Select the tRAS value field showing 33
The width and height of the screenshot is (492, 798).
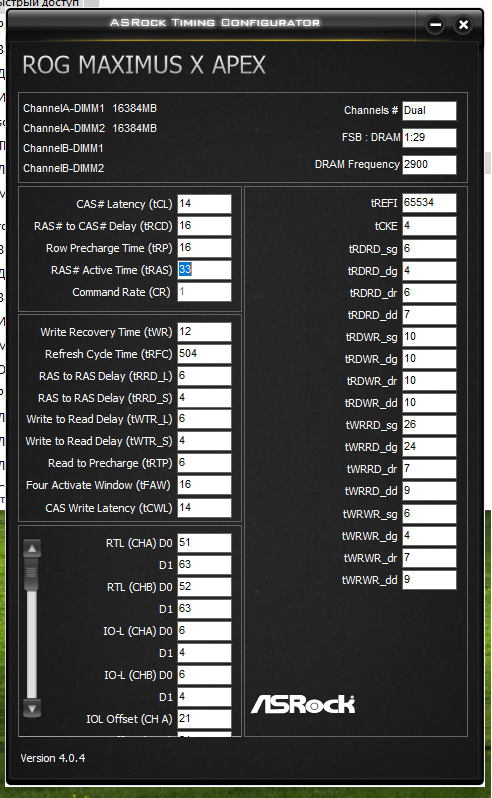coord(204,269)
